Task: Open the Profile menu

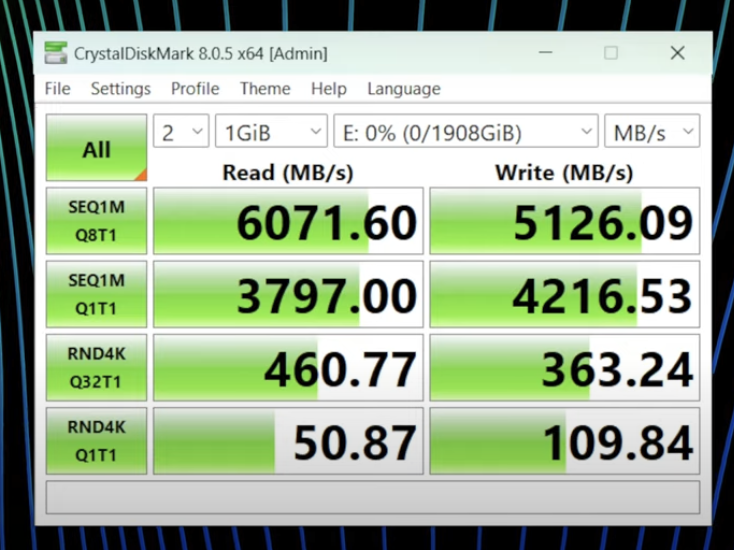Action: pos(195,89)
